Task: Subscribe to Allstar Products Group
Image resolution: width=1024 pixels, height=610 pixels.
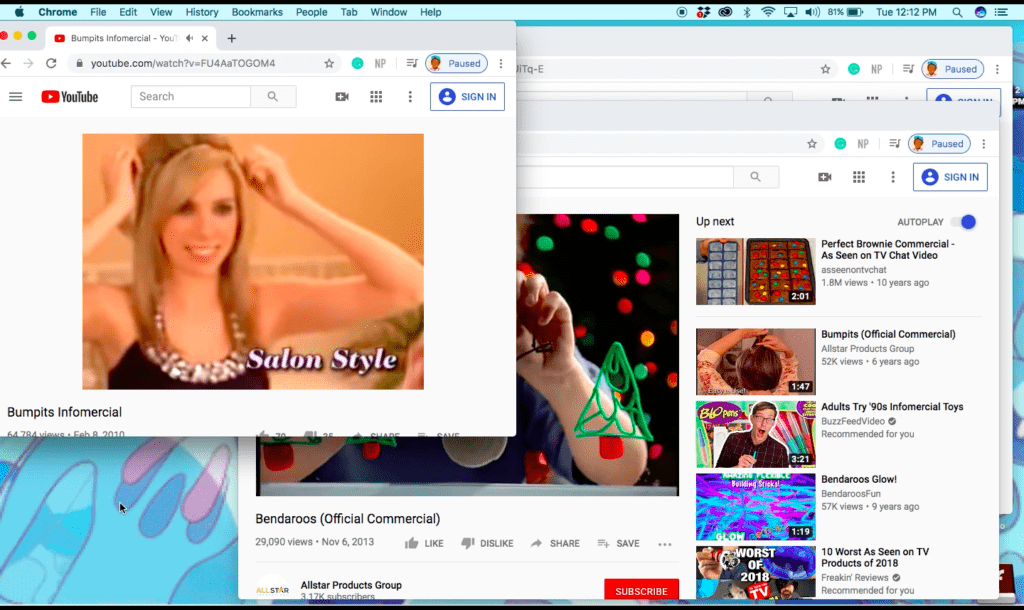Action: pos(641,589)
